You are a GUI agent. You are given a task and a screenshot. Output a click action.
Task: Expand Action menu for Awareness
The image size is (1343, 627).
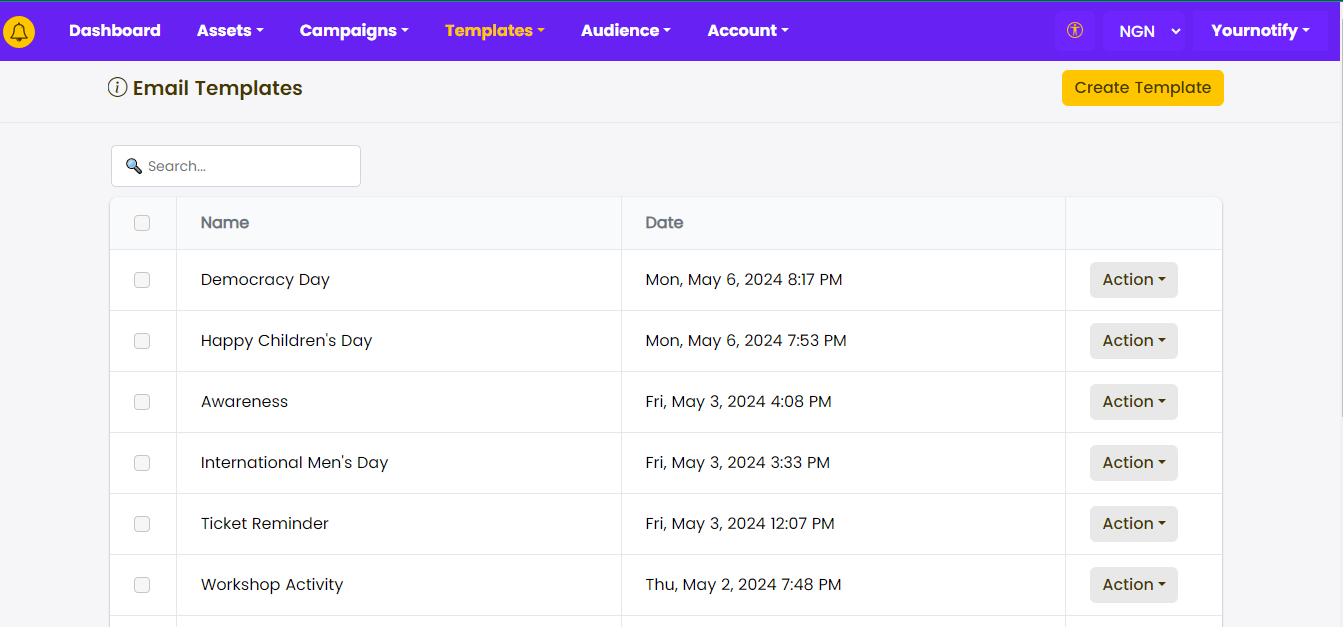[1133, 402]
